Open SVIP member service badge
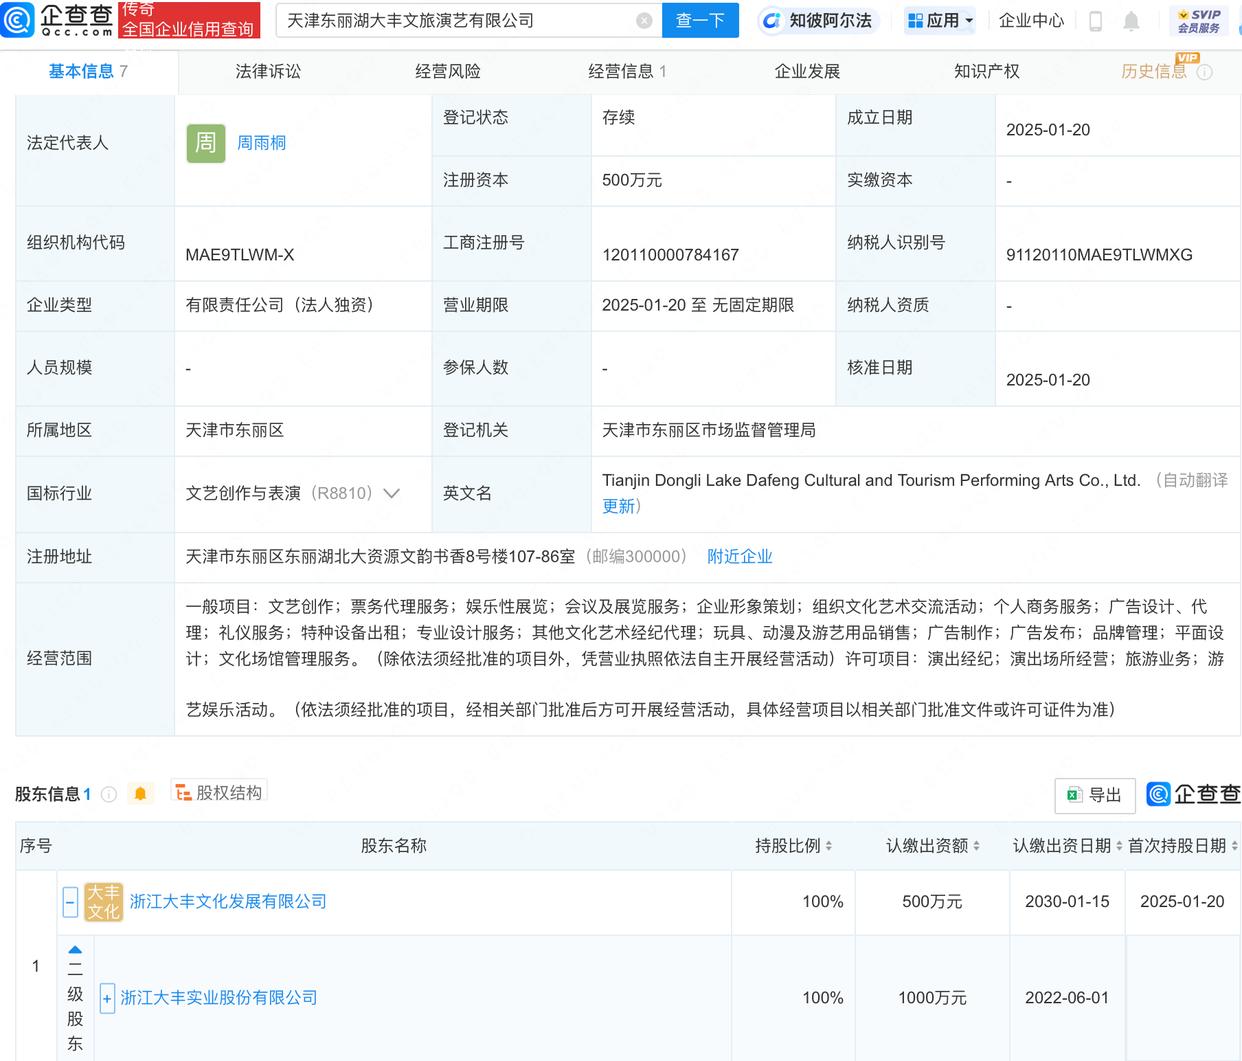Screen dimensions: 1242x1061 pos(1199,21)
